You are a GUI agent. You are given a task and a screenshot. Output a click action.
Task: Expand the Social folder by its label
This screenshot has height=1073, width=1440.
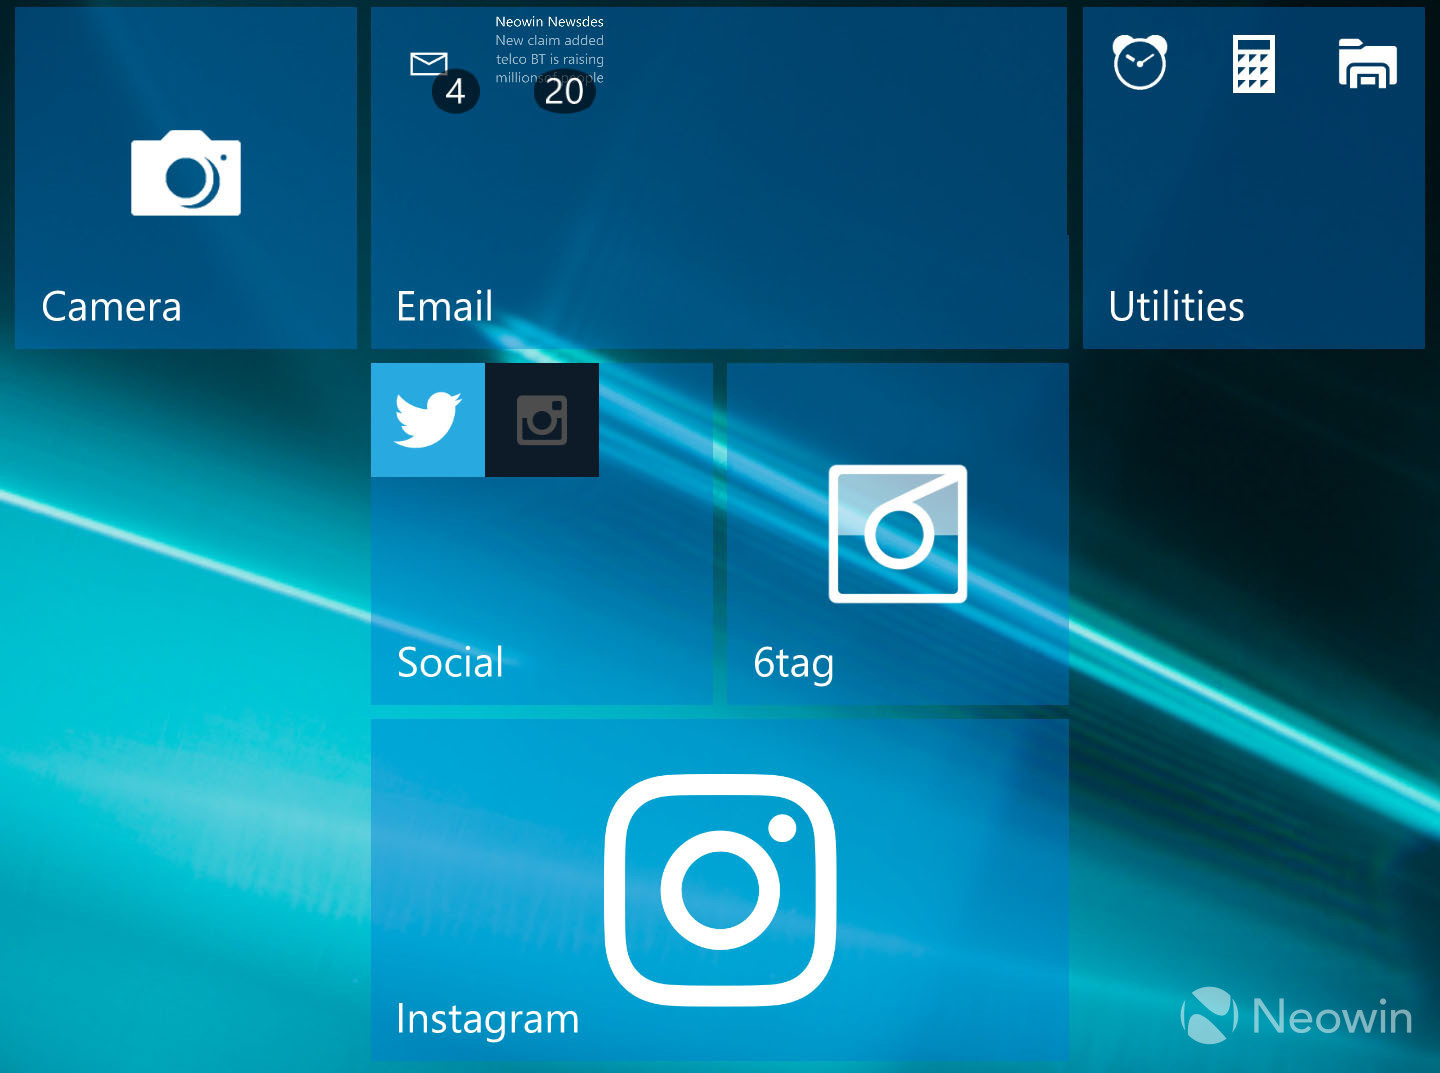[450, 662]
